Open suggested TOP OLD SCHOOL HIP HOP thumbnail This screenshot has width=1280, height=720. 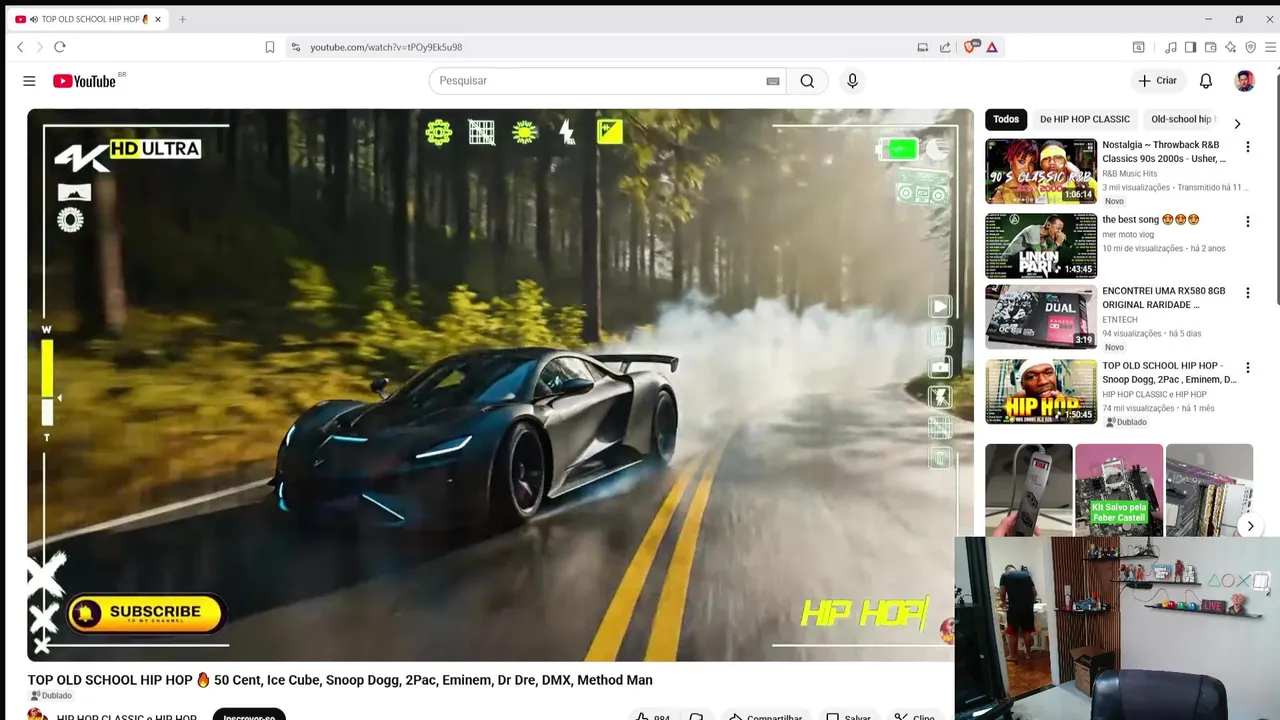pos(1041,392)
